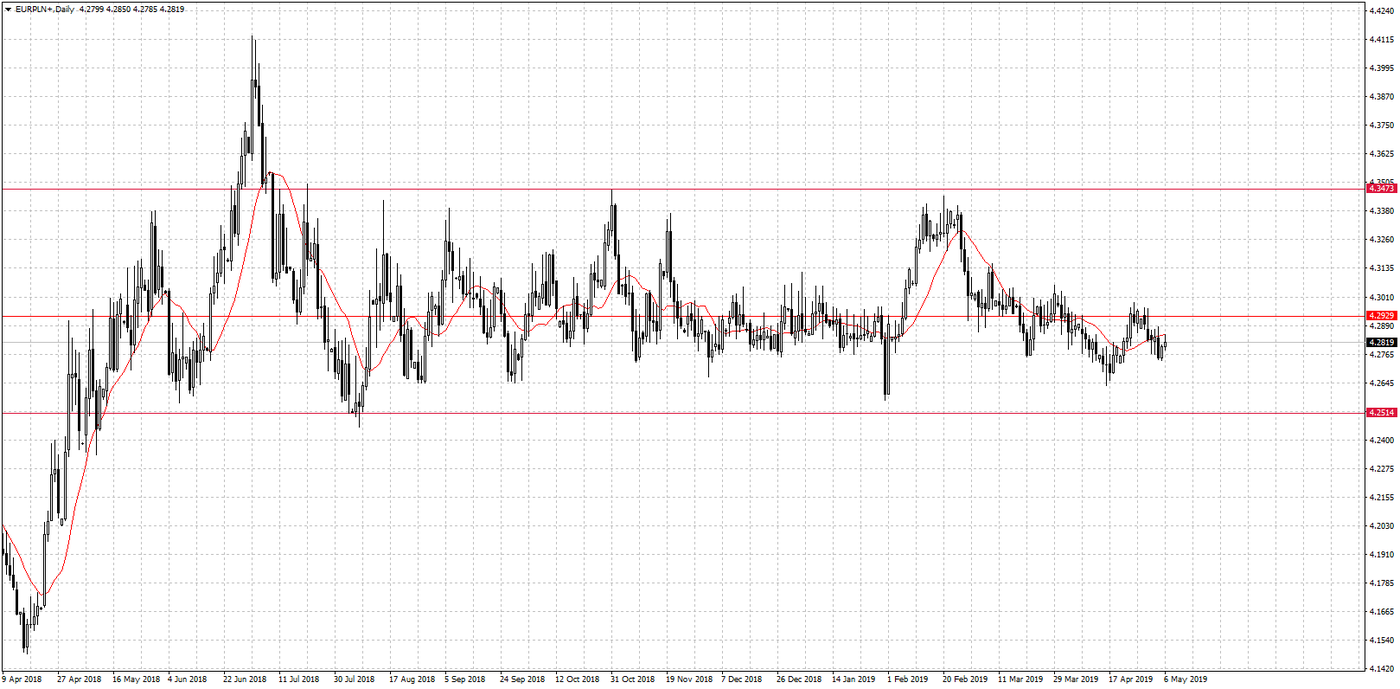Click the 4.2030 price axis label
This screenshot has width=1400, height=689.
1381,526
